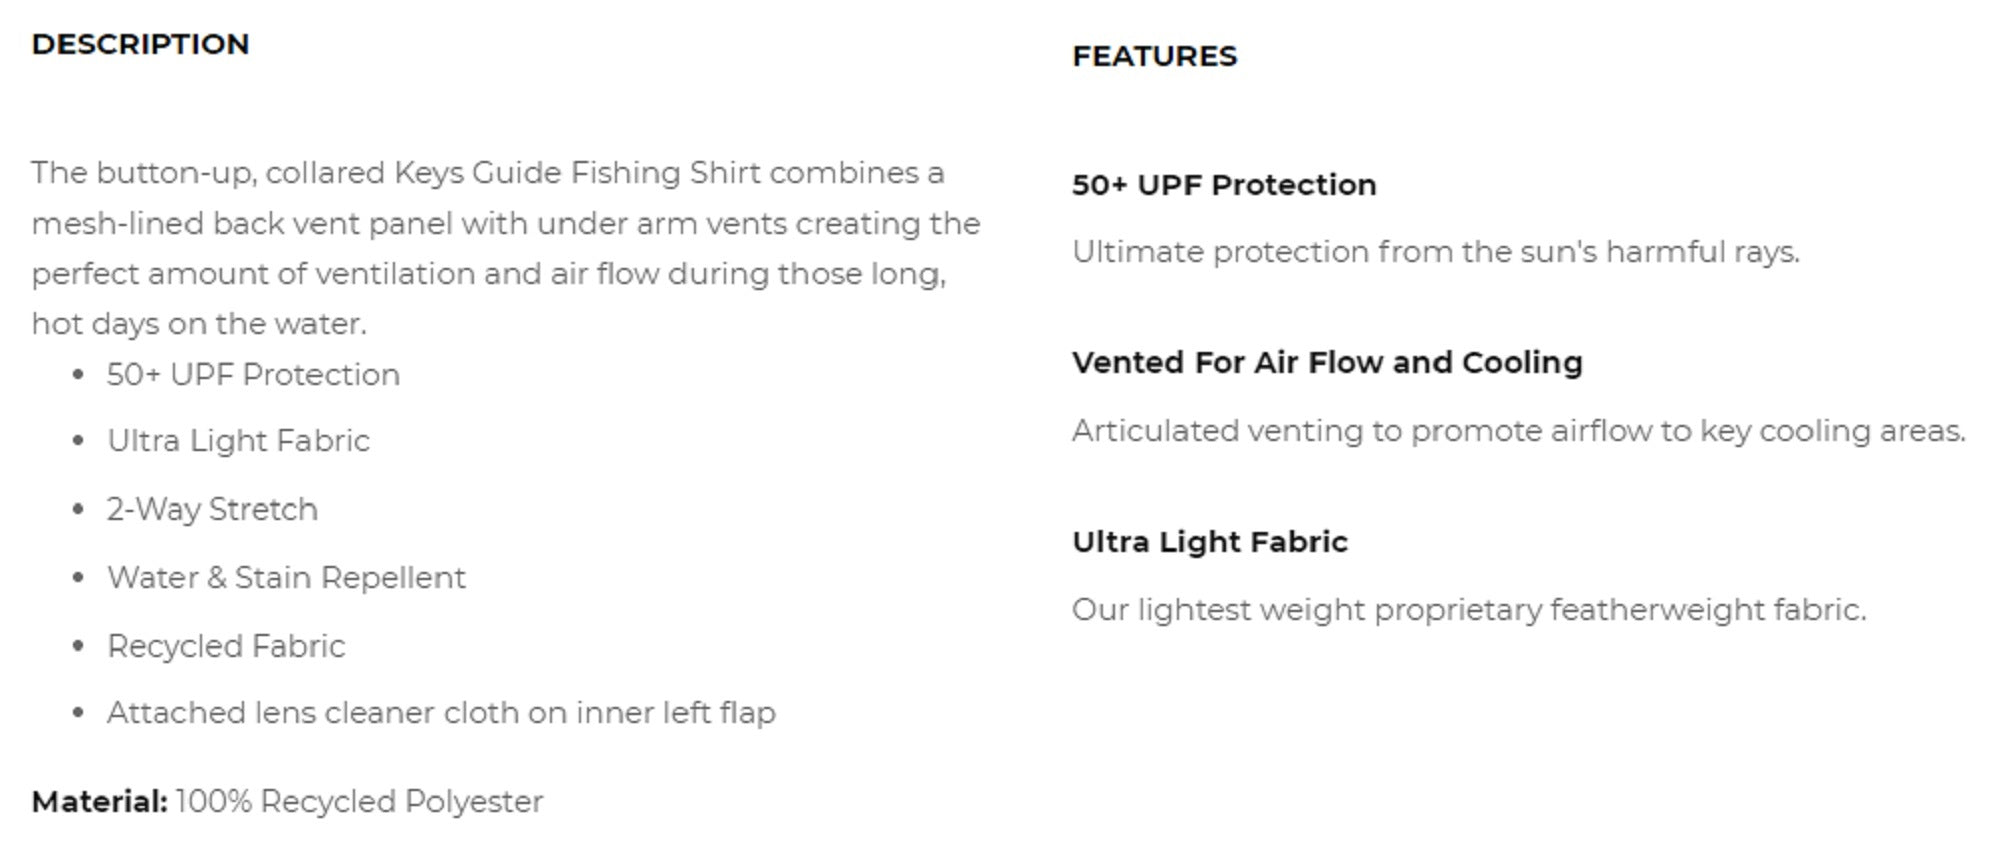Click the FEATURES section heading
This screenshot has width=2000, height=866.
[1154, 56]
